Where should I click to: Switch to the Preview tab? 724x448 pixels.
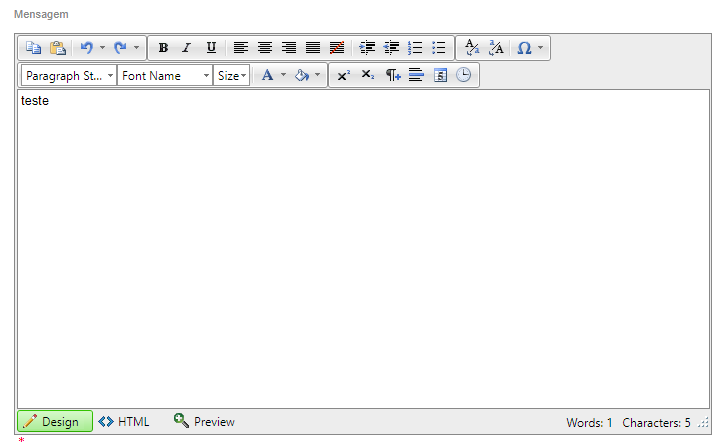204,422
